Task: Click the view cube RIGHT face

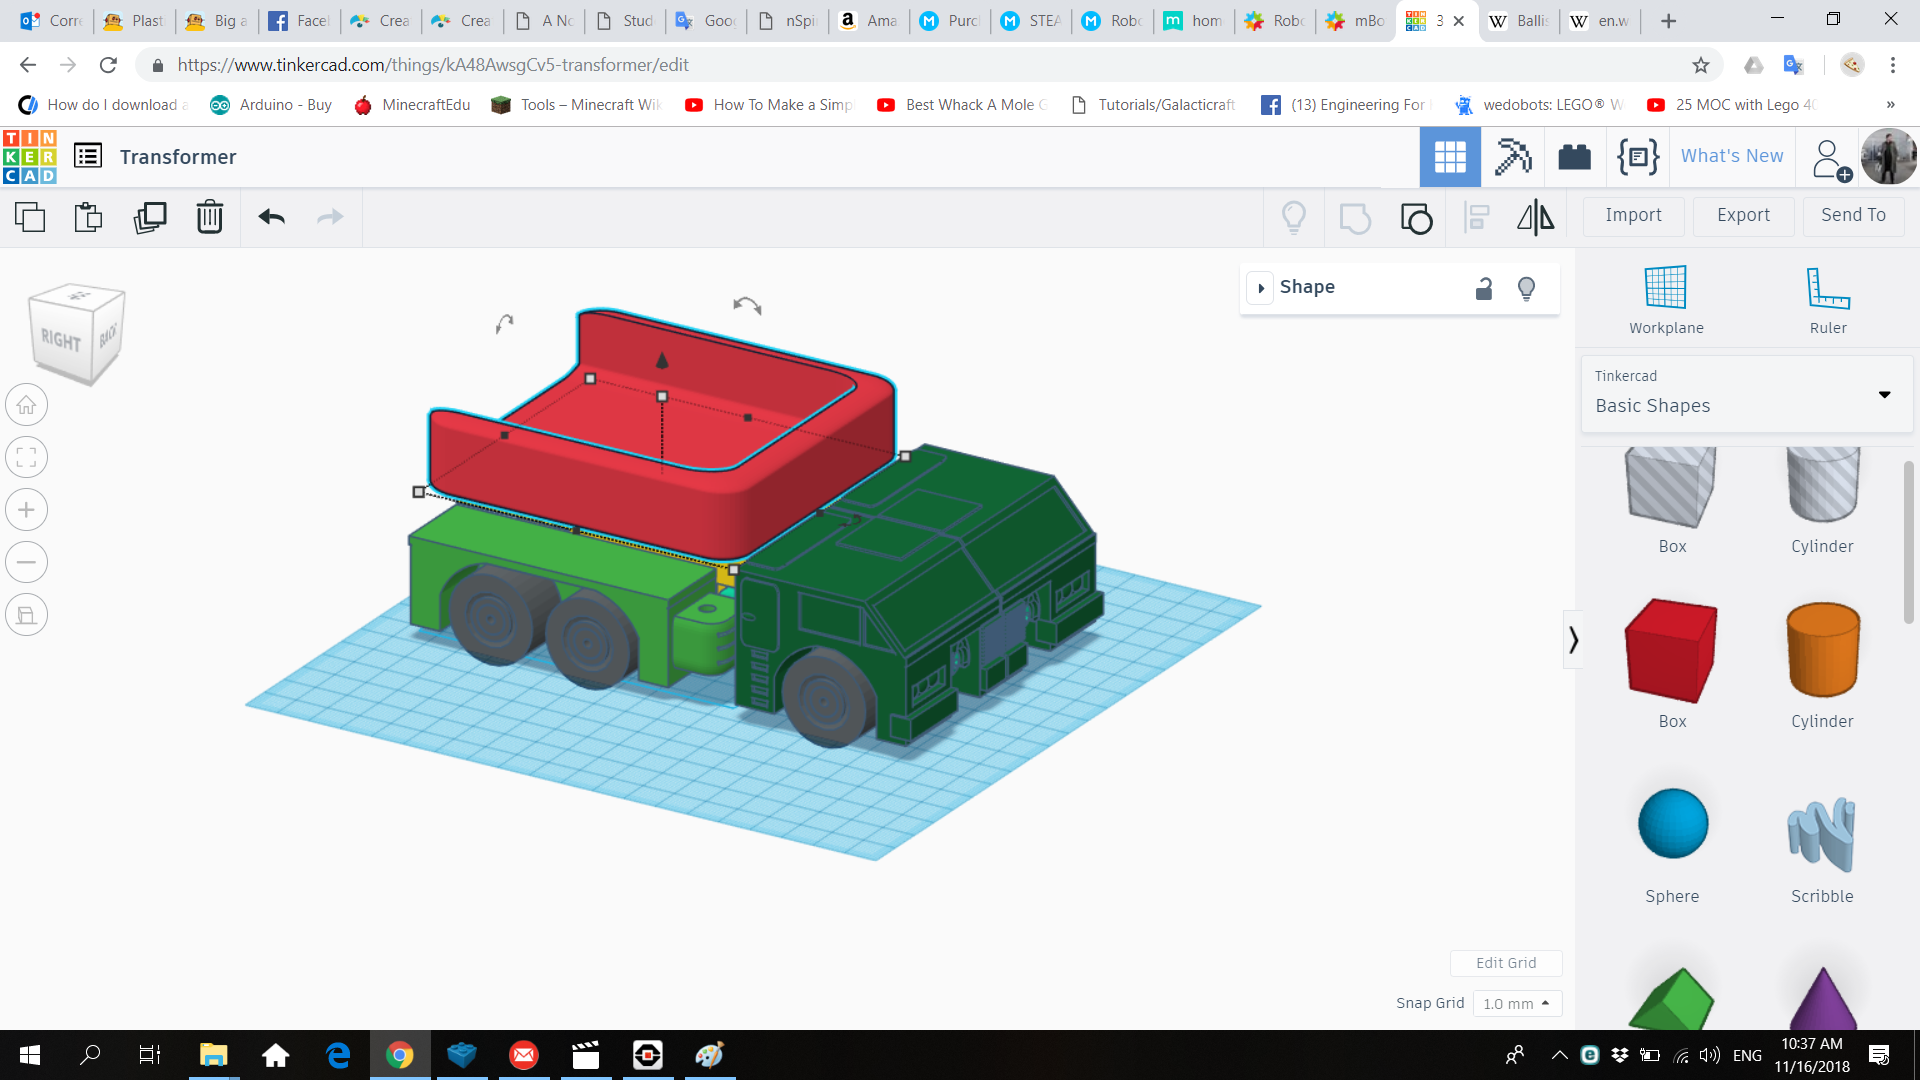Action: (62, 340)
